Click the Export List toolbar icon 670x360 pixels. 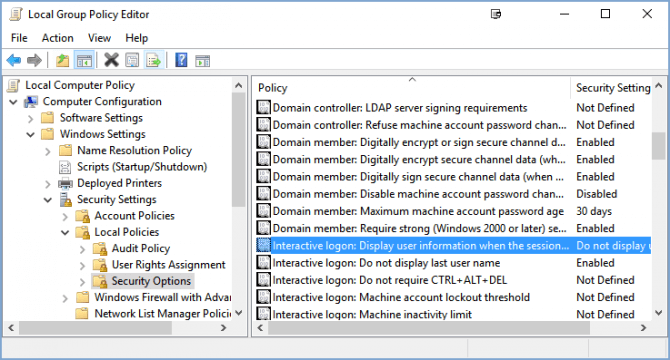point(154,60)
